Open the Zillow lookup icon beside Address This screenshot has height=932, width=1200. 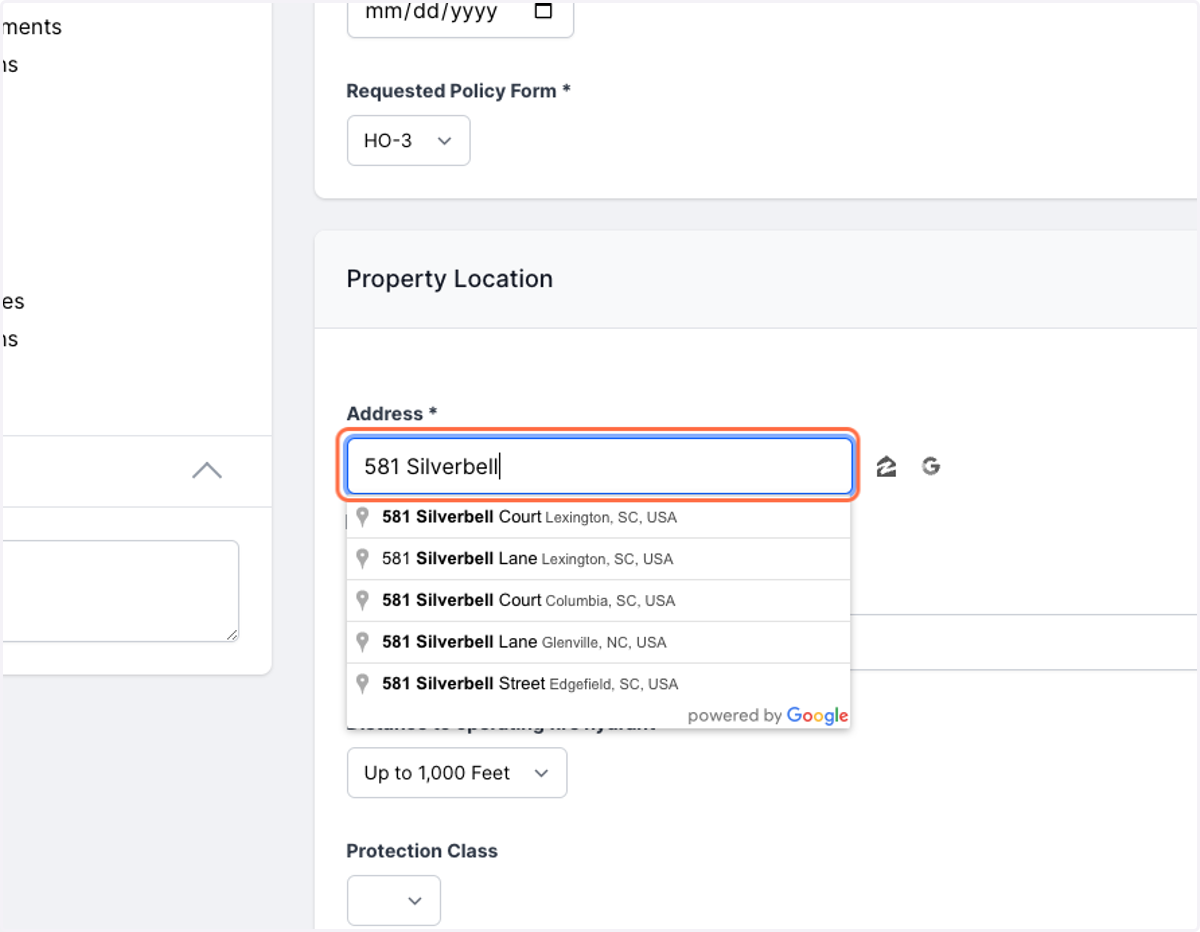[x=886, y=467]
